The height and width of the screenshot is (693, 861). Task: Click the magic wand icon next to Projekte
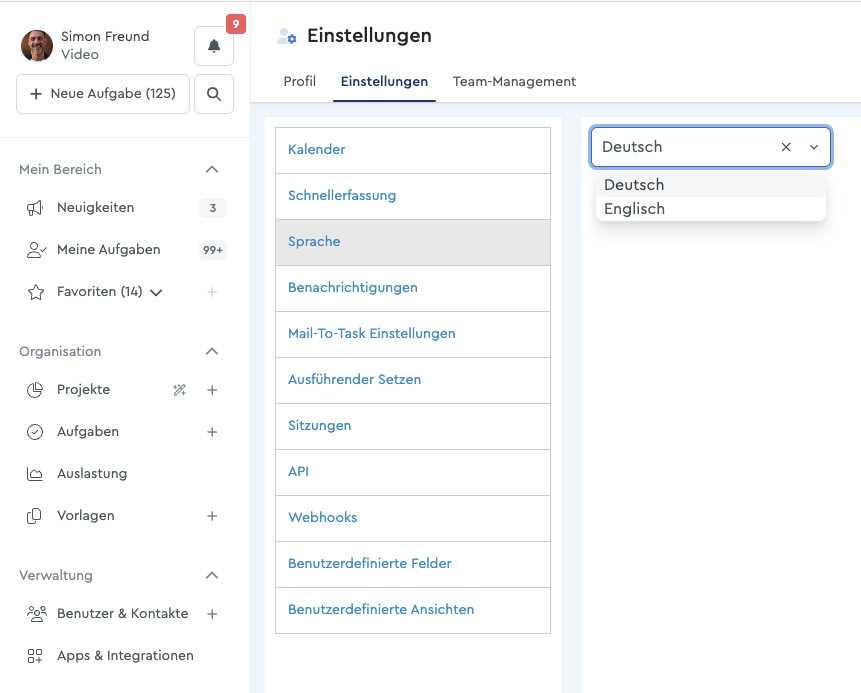pos(180,390)
